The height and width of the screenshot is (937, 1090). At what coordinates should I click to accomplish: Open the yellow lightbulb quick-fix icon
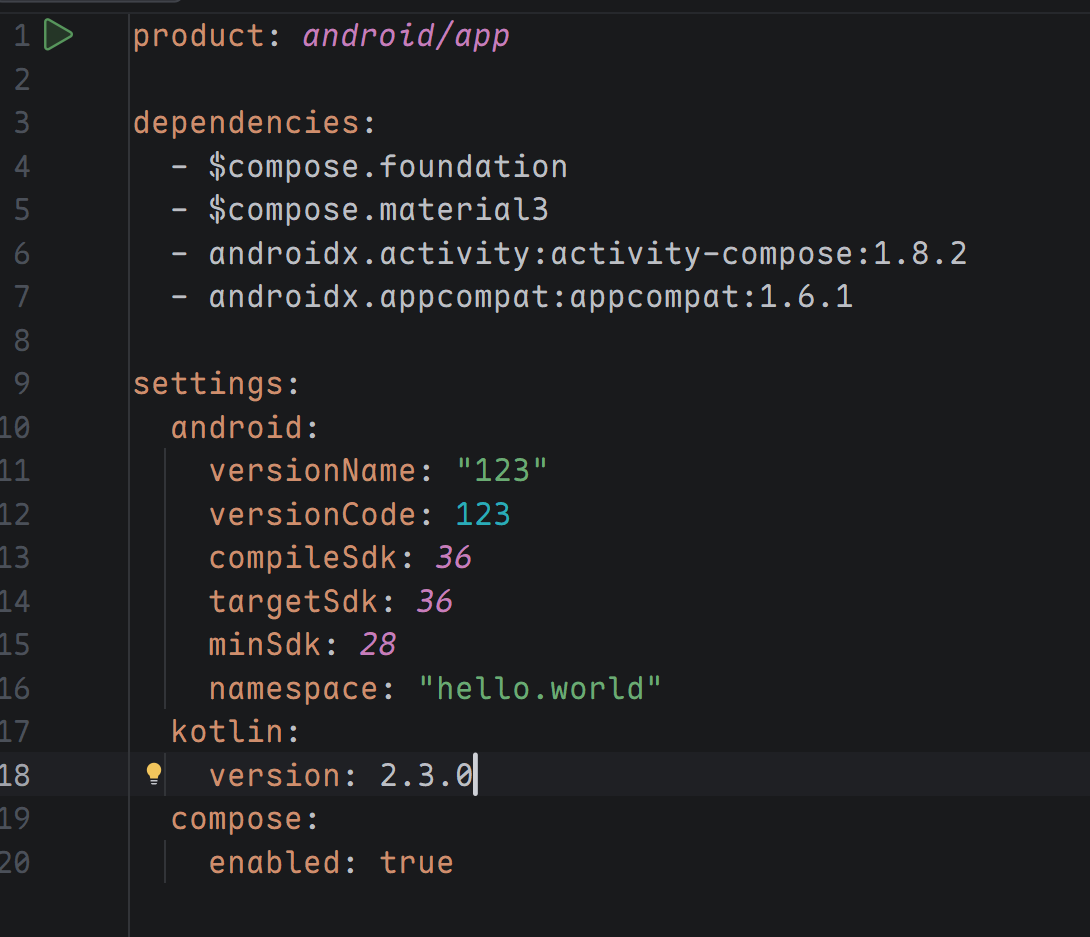(x=154, y=774)
